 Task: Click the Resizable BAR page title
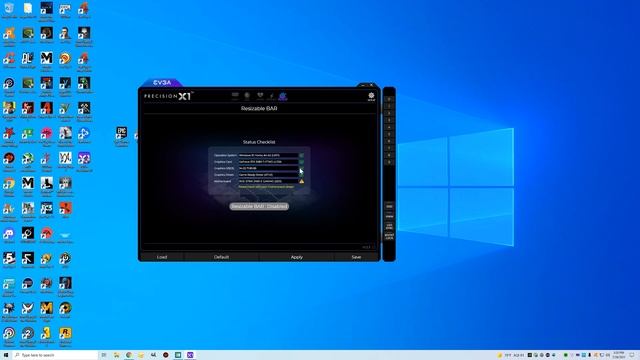259,109
